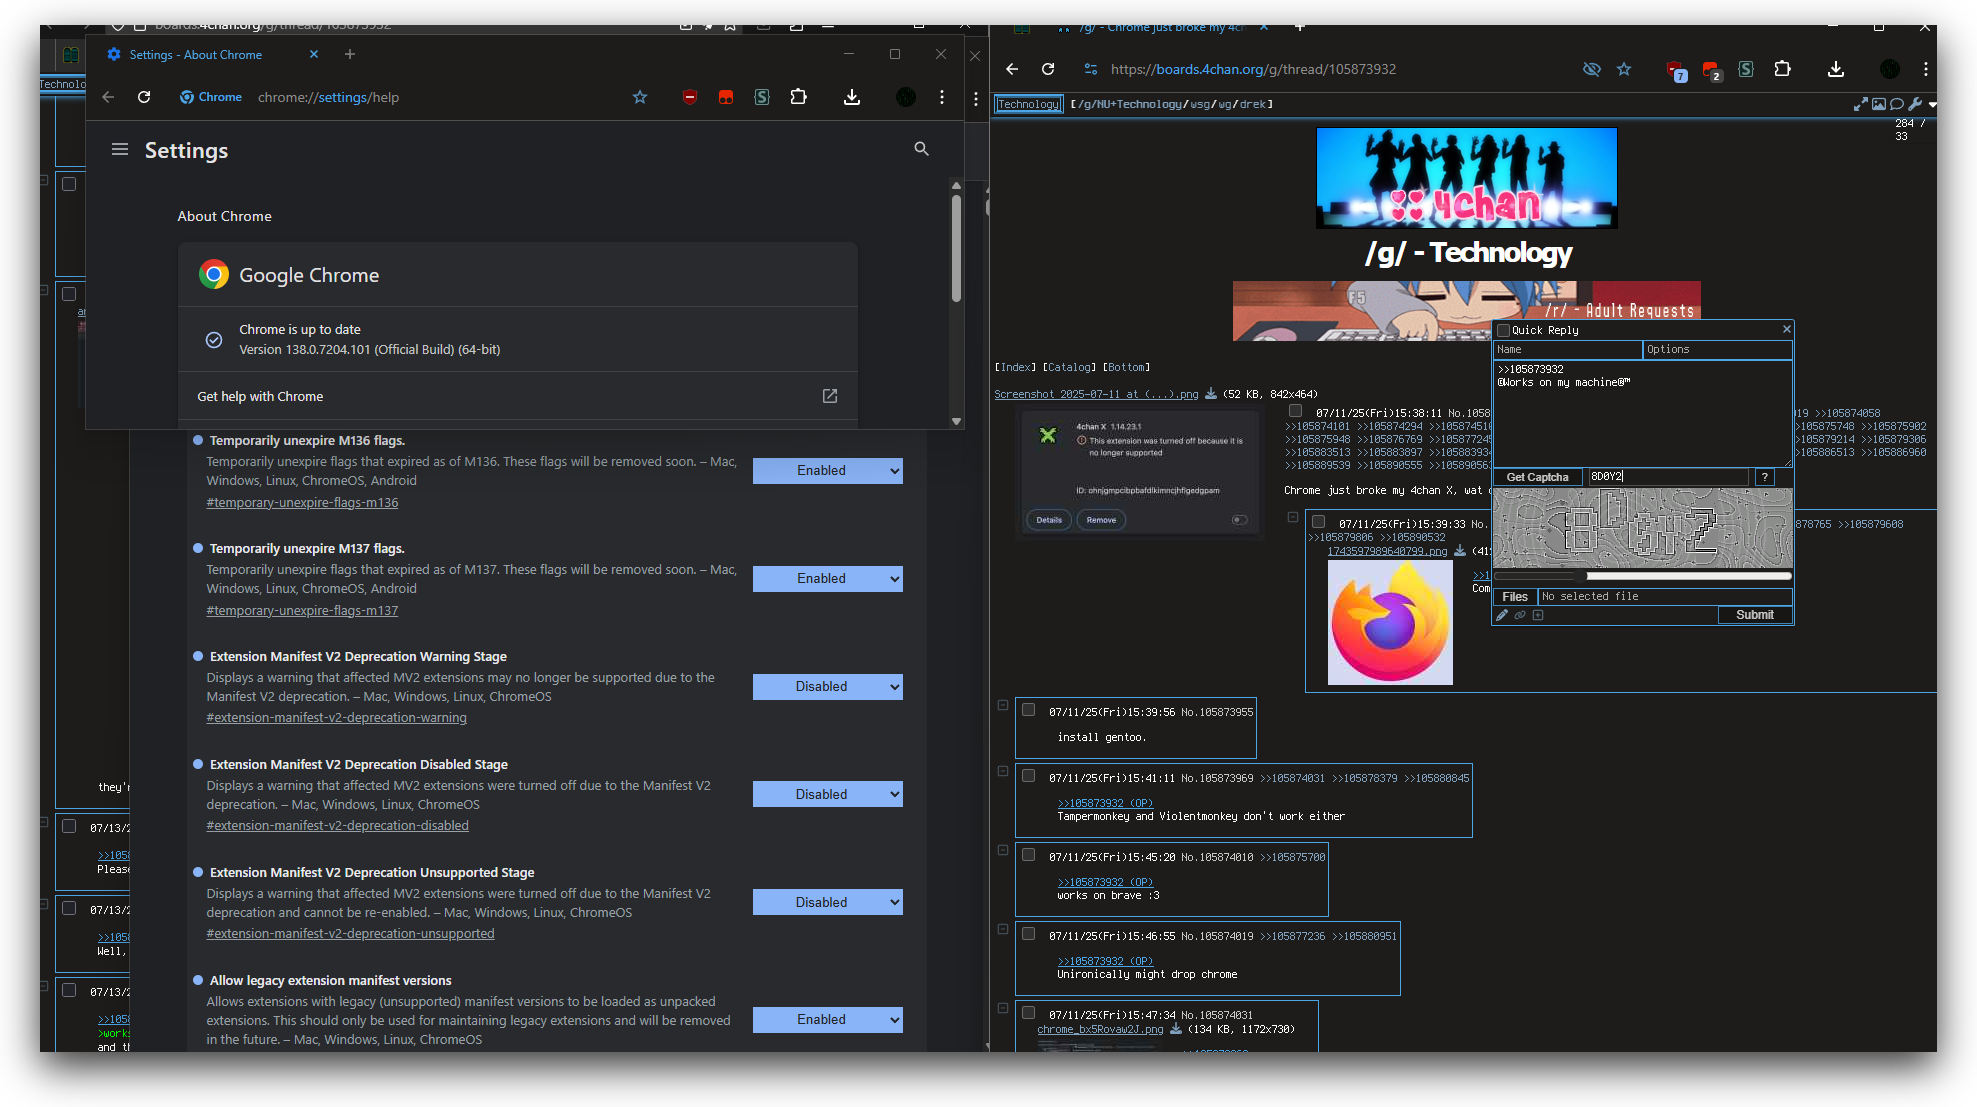Open Downloads in the 4chan window toolbar
Image resolution: width=1977 pixels, height=1107 pixels.
(x=1836, y=69)
